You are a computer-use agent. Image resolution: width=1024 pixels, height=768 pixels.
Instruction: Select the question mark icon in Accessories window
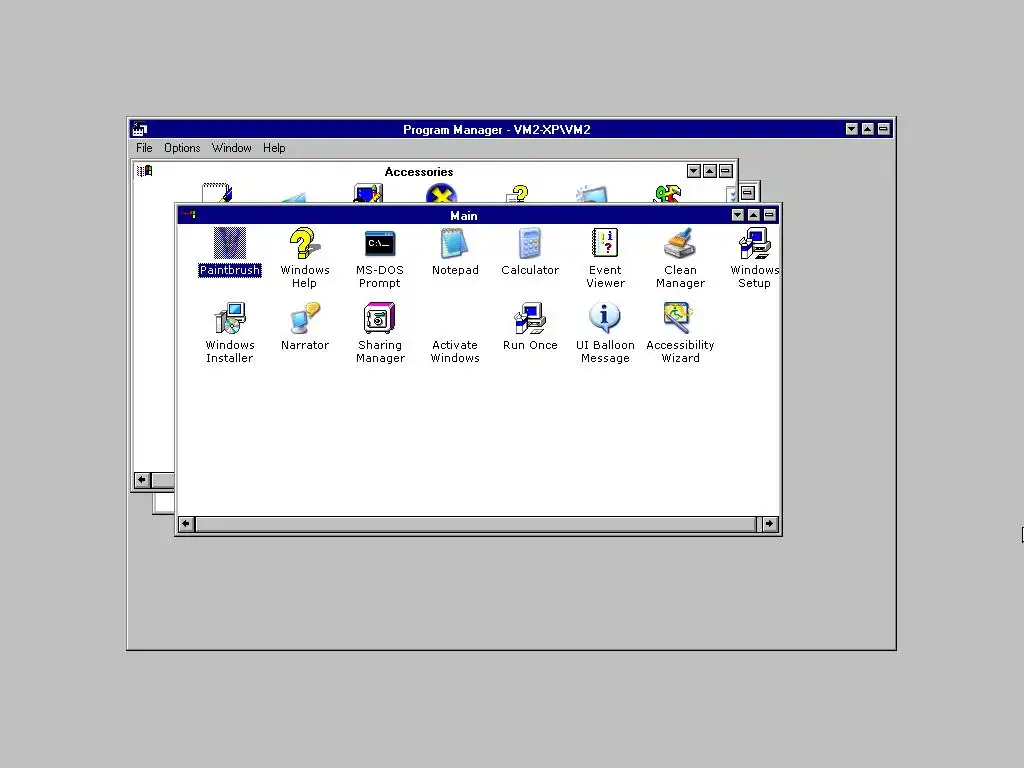coord(517,193)
